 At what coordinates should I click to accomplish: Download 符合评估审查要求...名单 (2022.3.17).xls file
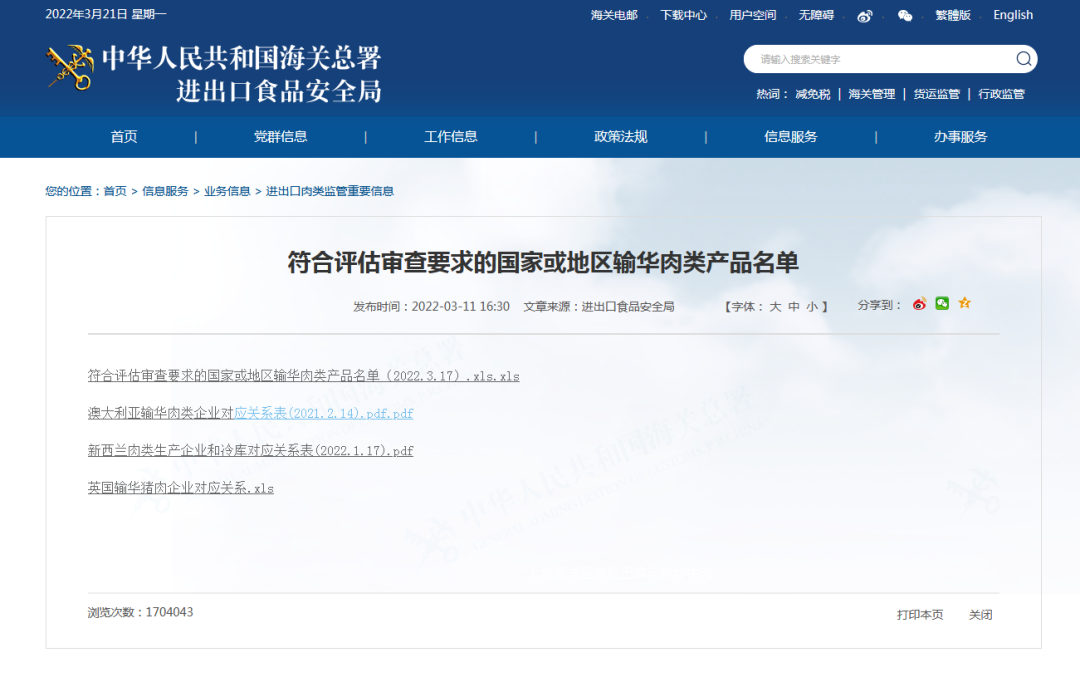pyautogui.click(x=304, y=376)
